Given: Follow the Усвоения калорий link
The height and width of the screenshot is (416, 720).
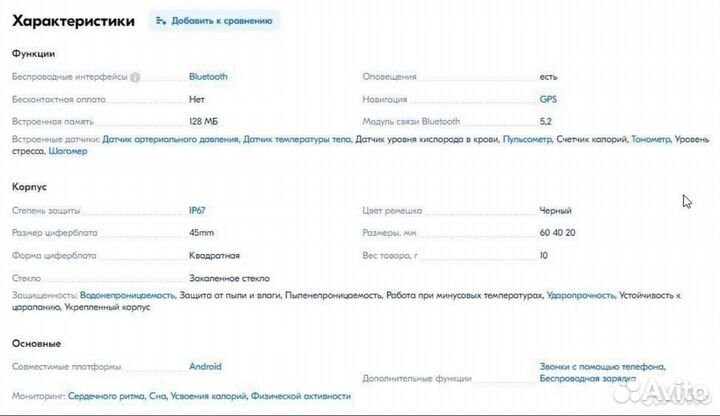Looking at the screenshot, I should pyautogui.click(x=208, y=396).
